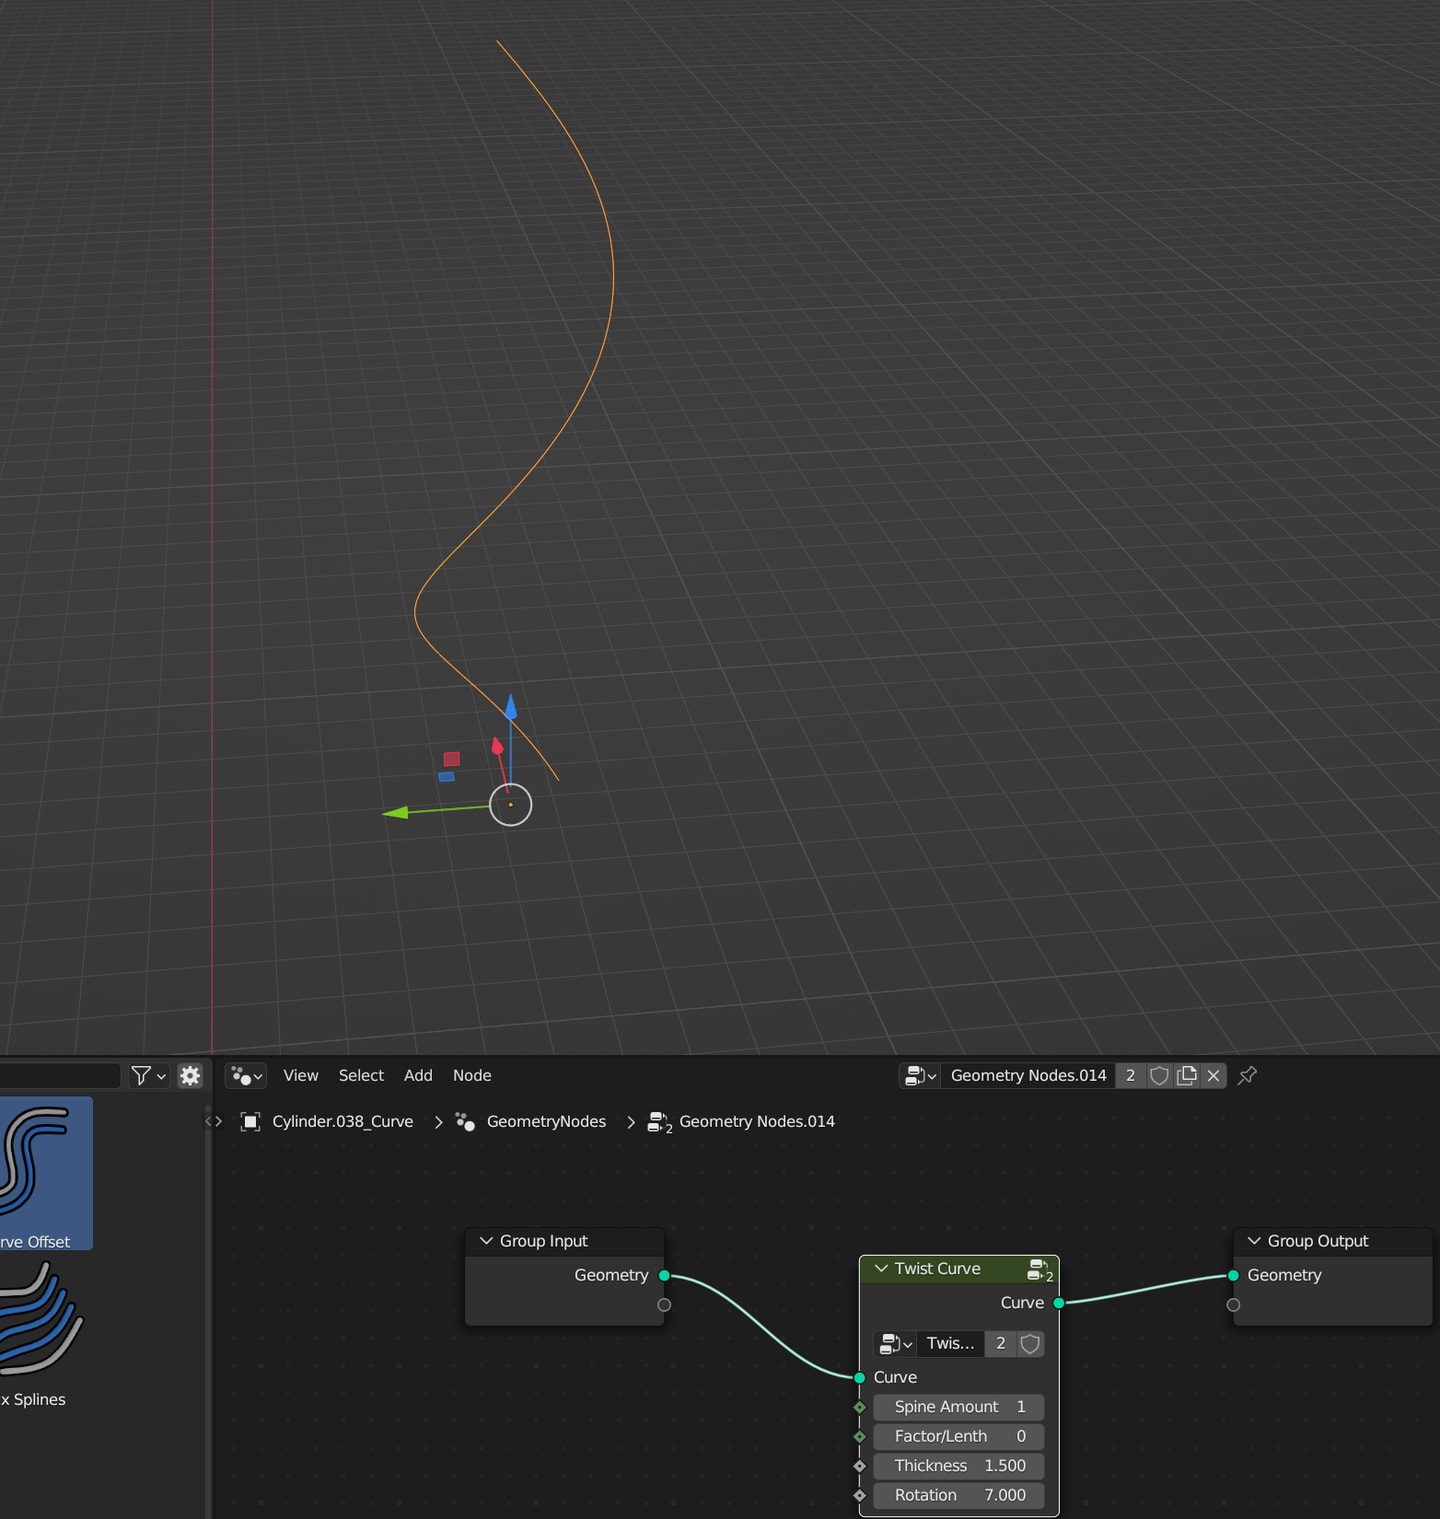Select the Twist Curve node title
Screen dimensions: 1440x1519
point(937,1269)
